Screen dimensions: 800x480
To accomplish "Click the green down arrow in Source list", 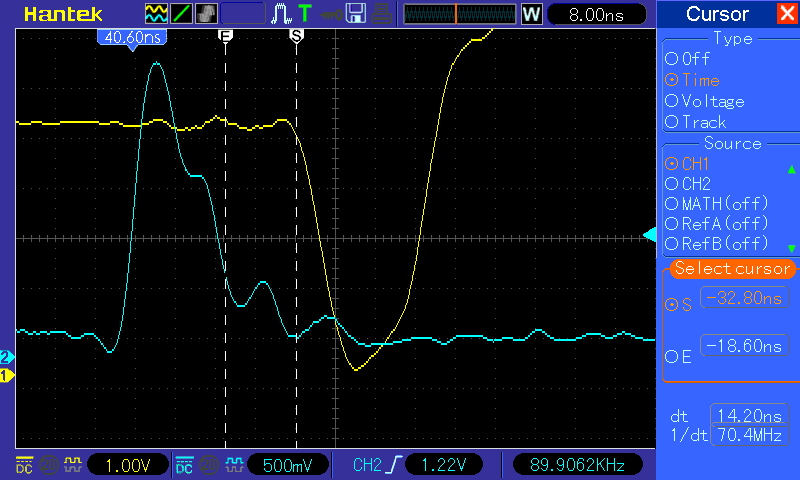I will [791, 248].
